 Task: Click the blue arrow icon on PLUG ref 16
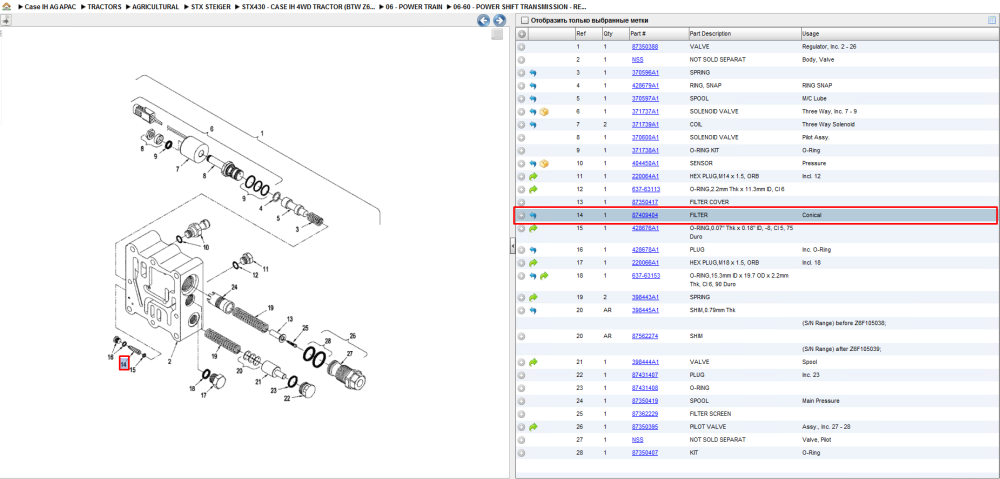(x=533, y=249)
